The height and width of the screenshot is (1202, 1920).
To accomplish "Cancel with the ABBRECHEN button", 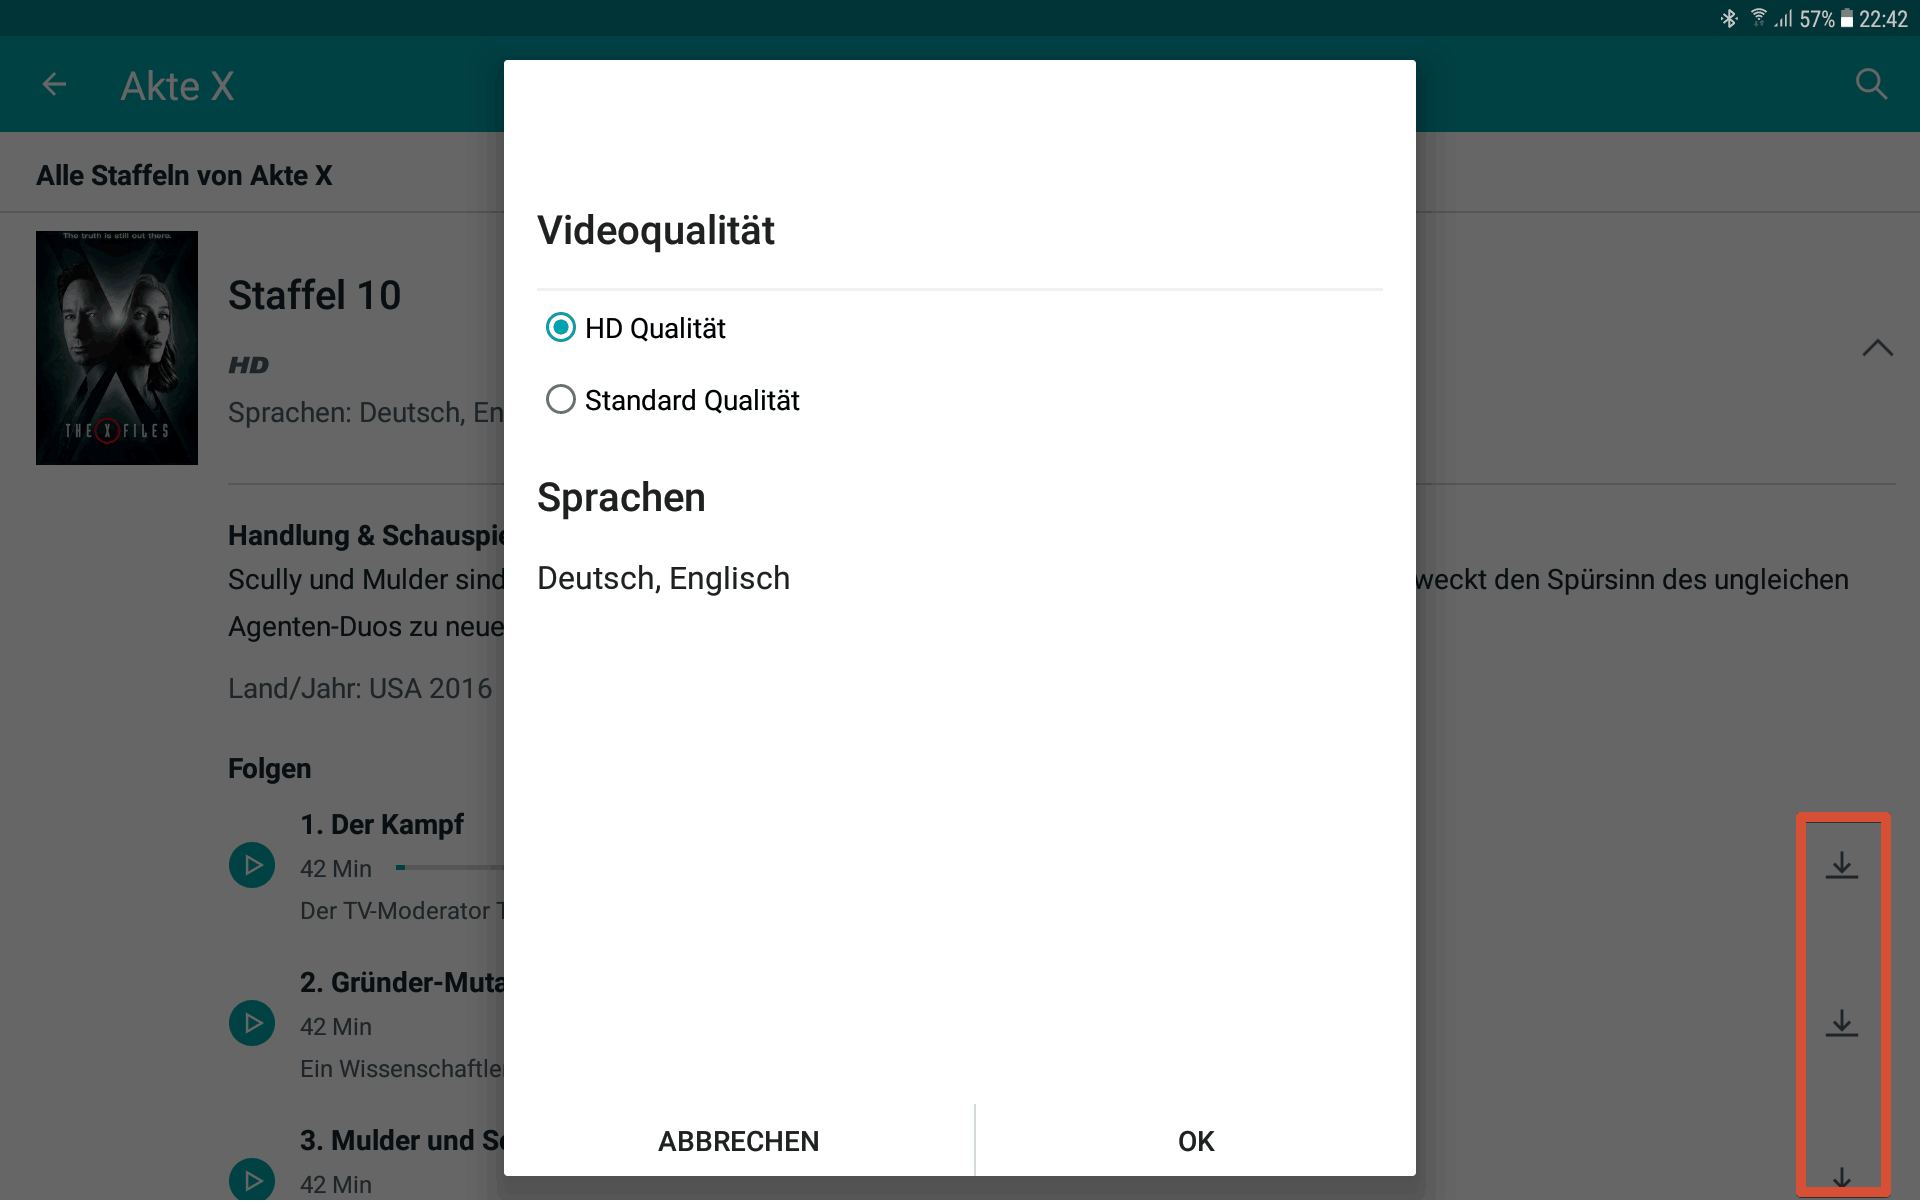I will click(x=739, y=1141).
